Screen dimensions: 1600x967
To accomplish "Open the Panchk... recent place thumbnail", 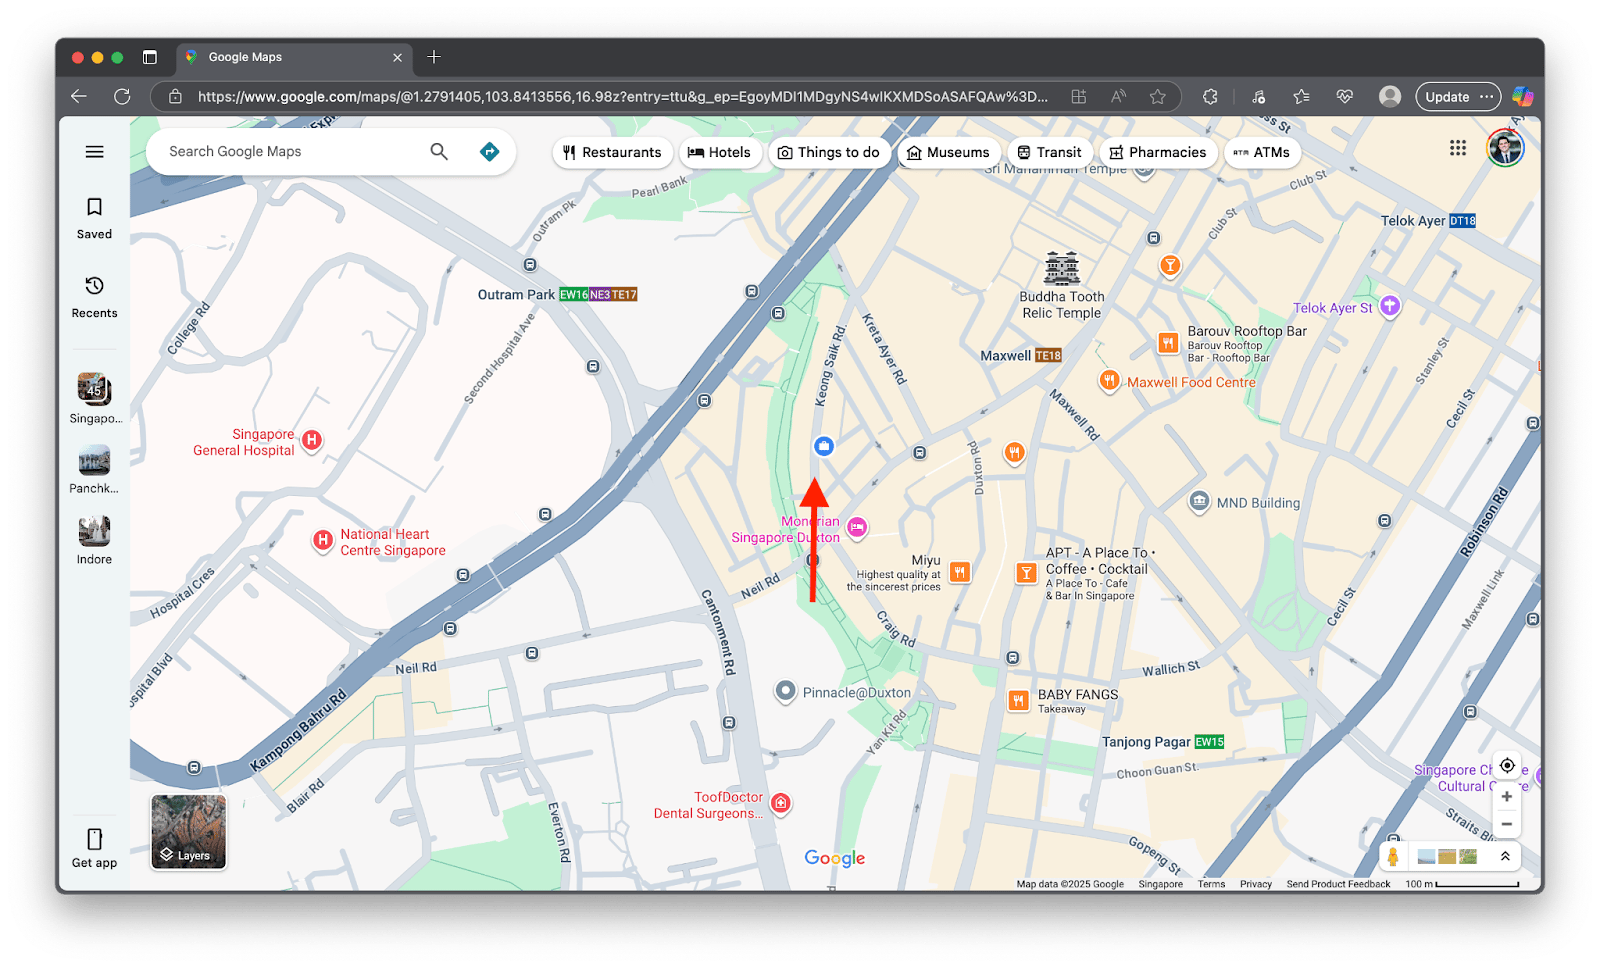I will (94, 462).
